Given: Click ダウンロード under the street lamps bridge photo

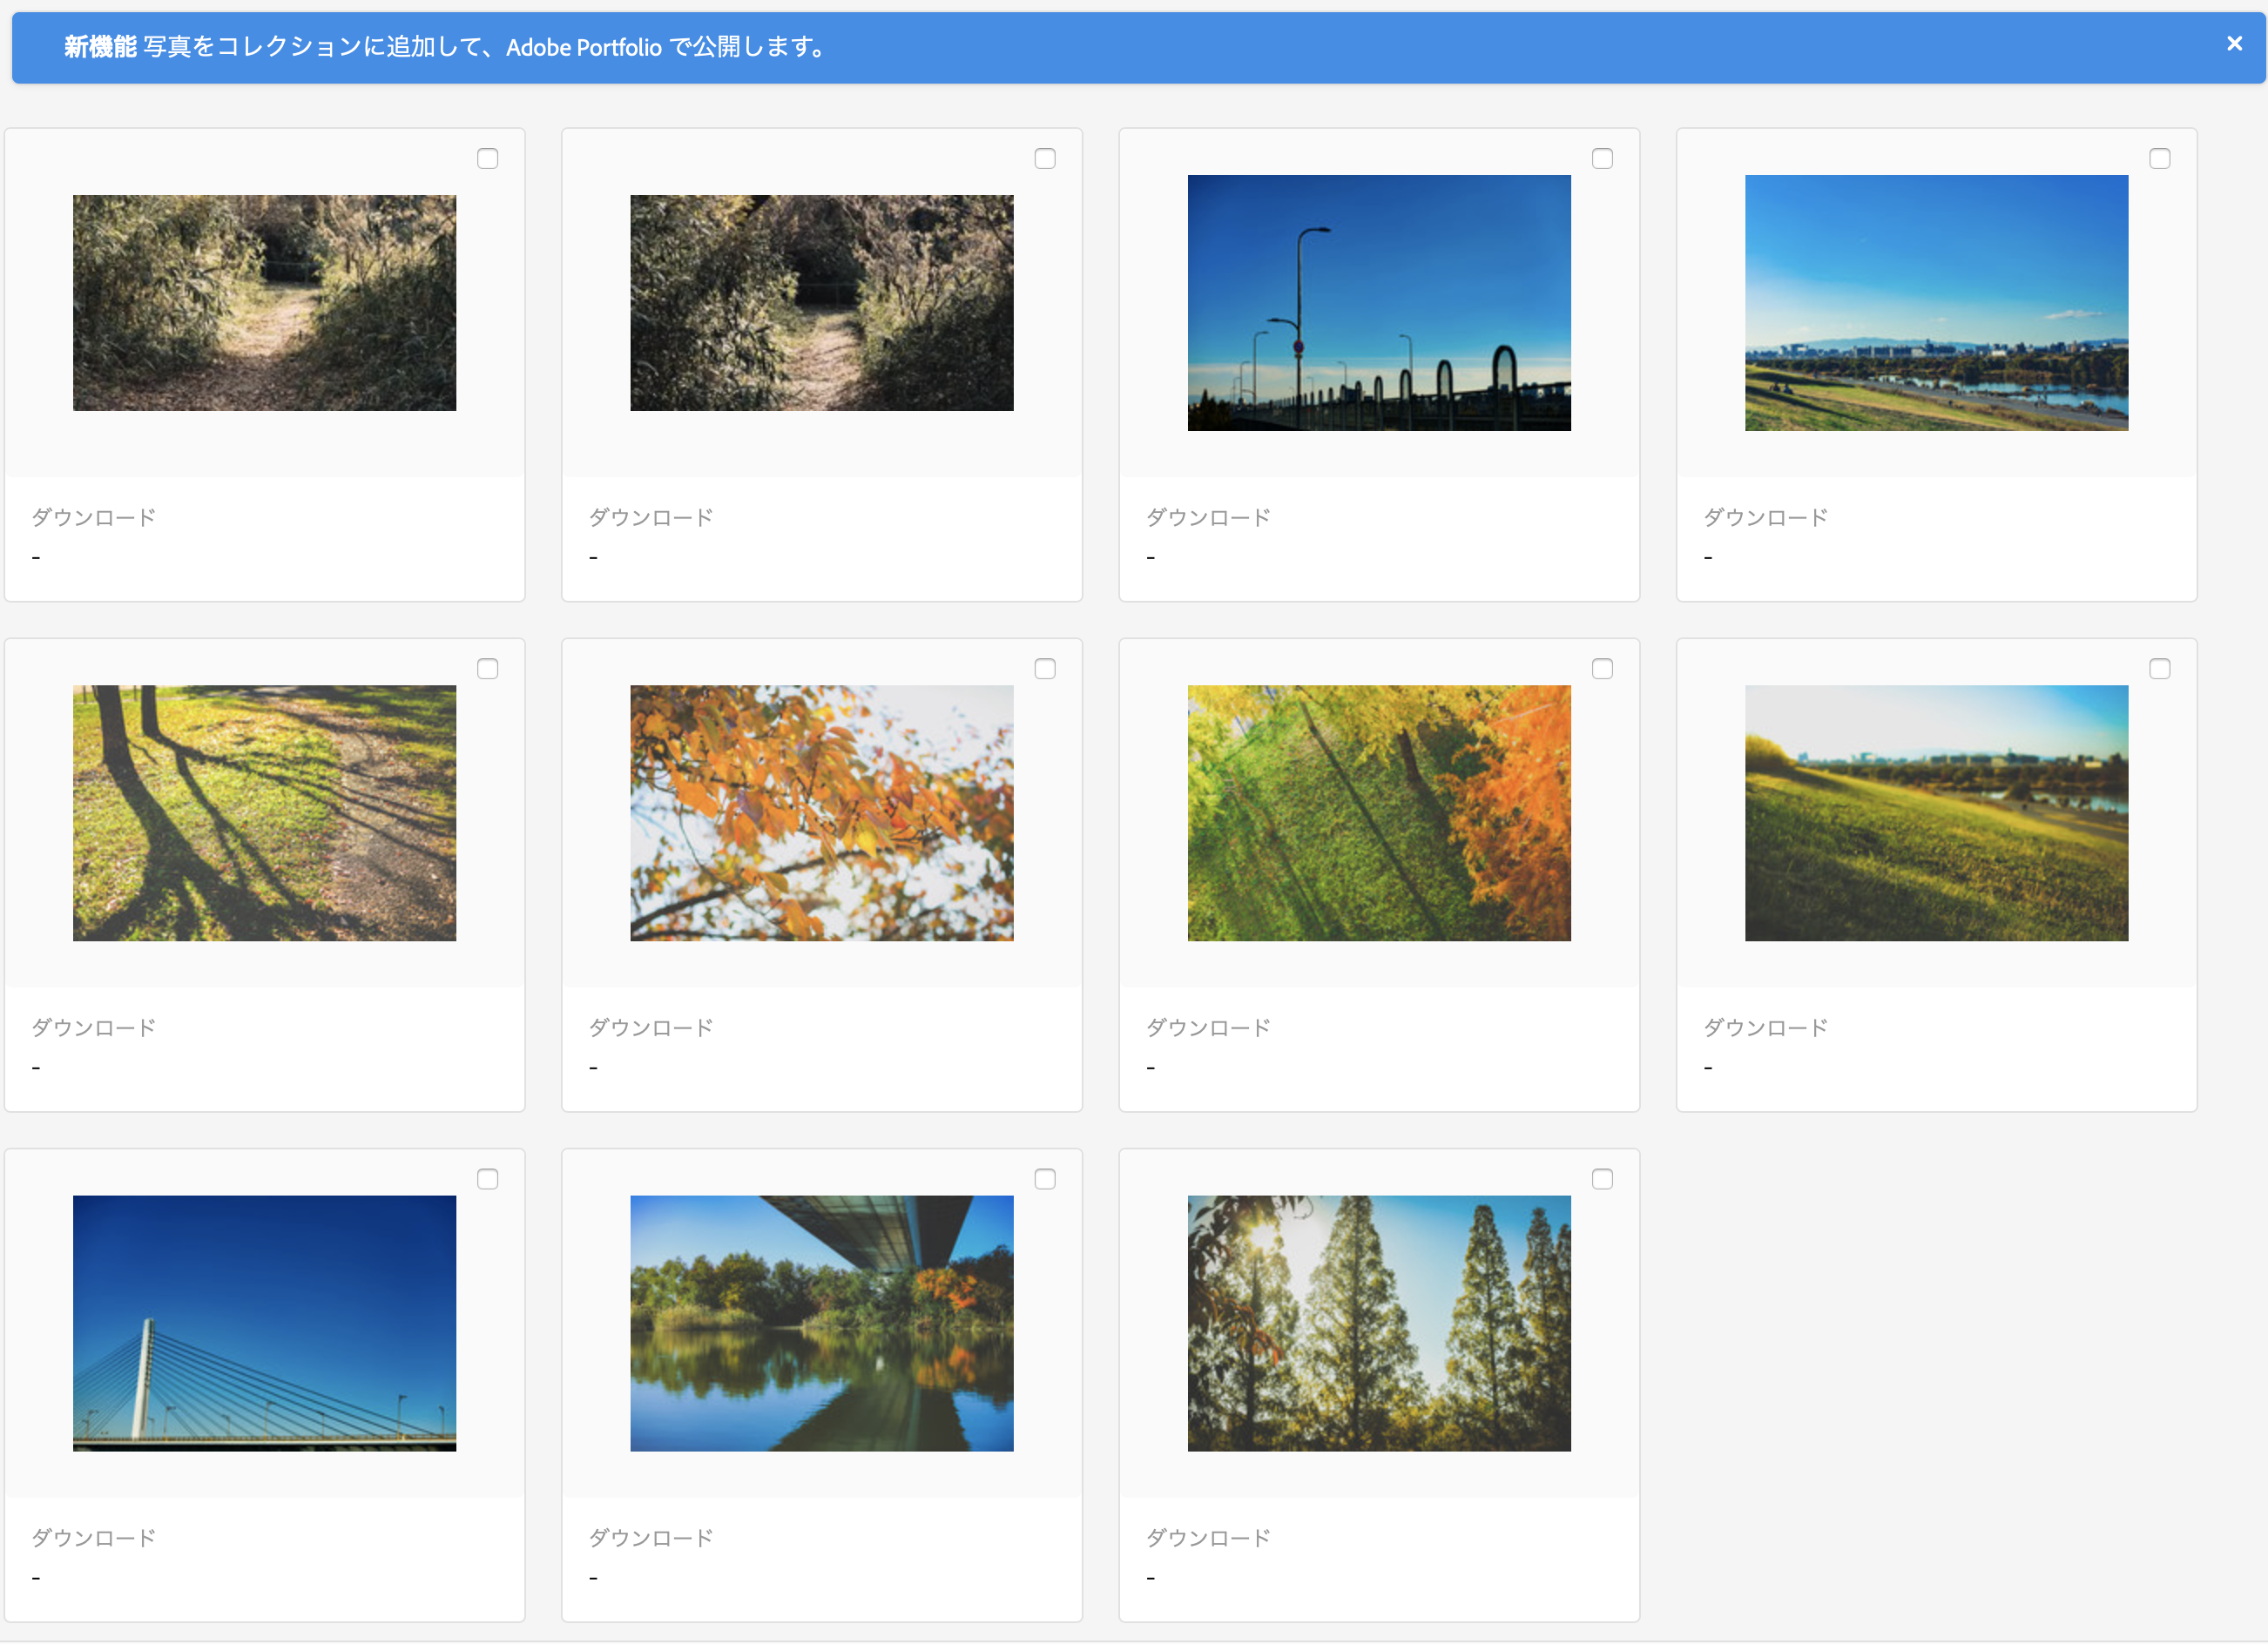Looking at the screenshot, I should click(x=1208, y=517).
